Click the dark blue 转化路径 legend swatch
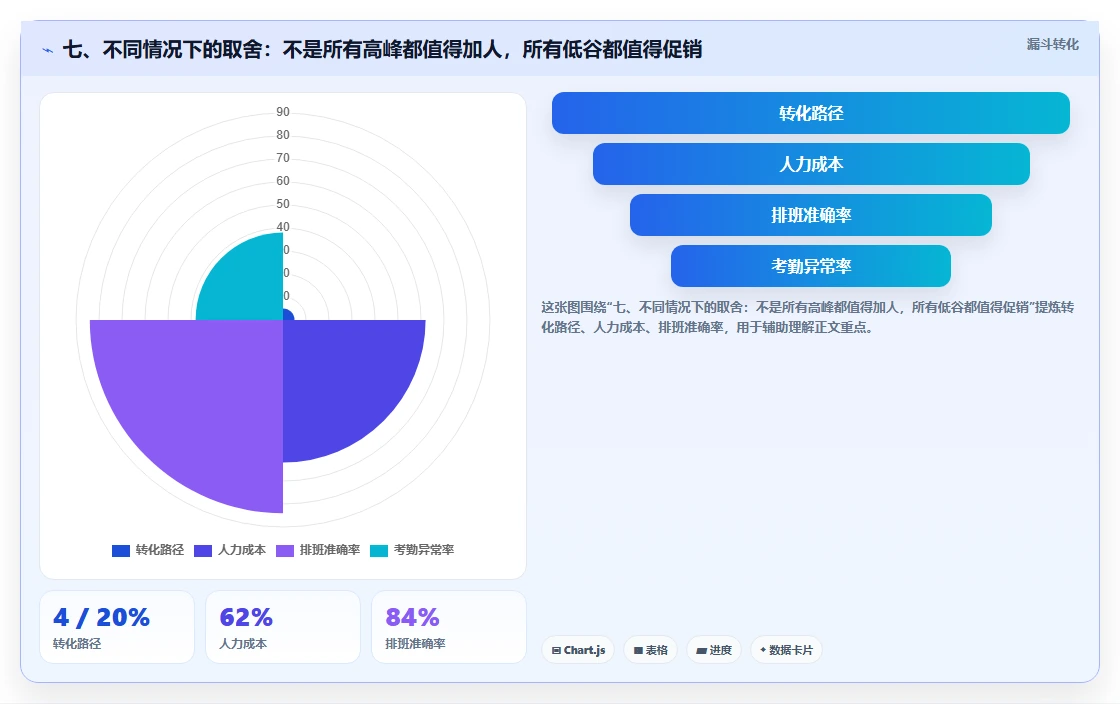Image resolution: width=1120 pixels, height=704 pixels. point(121,550)
